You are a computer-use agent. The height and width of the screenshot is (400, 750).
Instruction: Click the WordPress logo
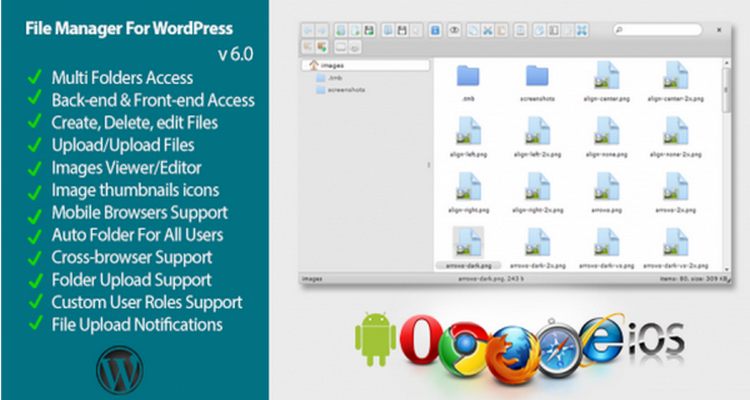(x=118, y=366)
